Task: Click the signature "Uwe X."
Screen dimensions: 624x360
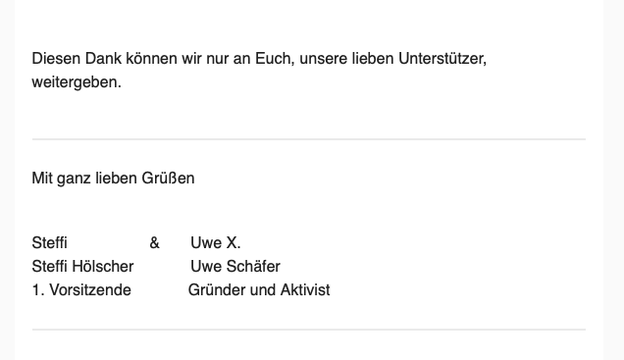Action: point(215,243)
